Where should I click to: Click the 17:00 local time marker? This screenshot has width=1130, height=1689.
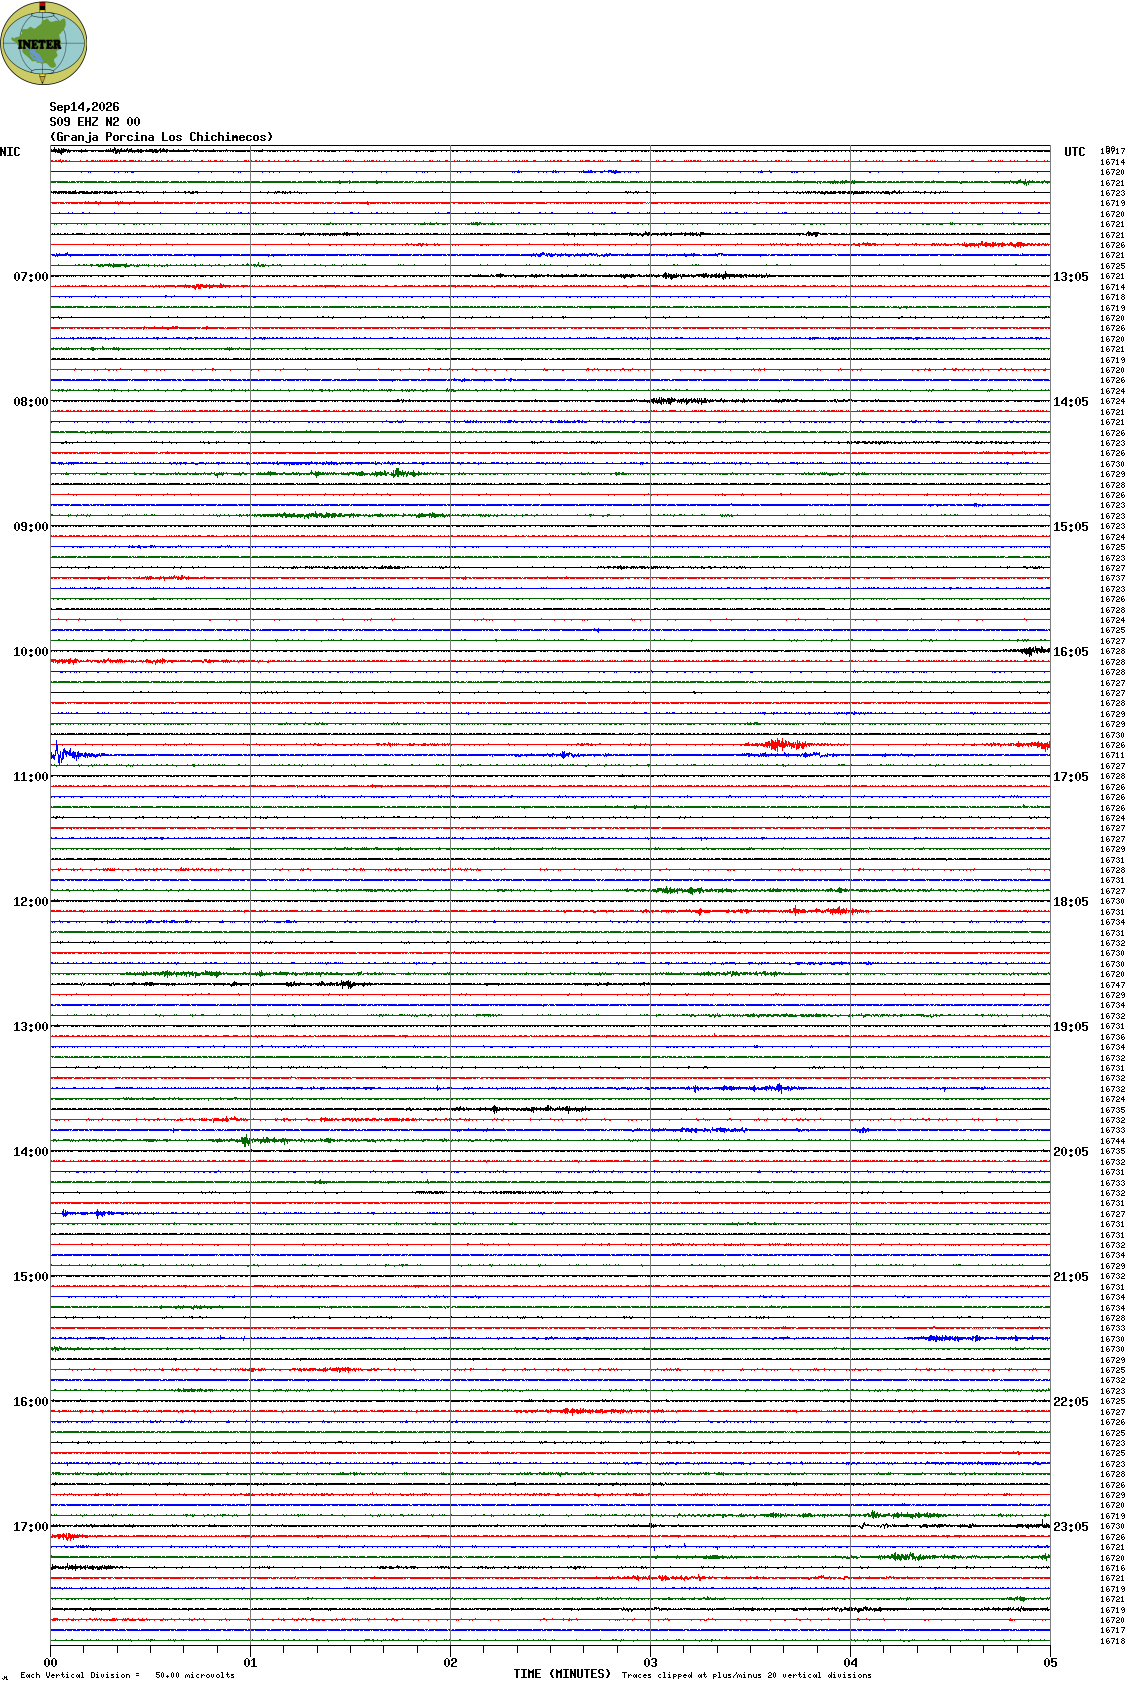30,1527
